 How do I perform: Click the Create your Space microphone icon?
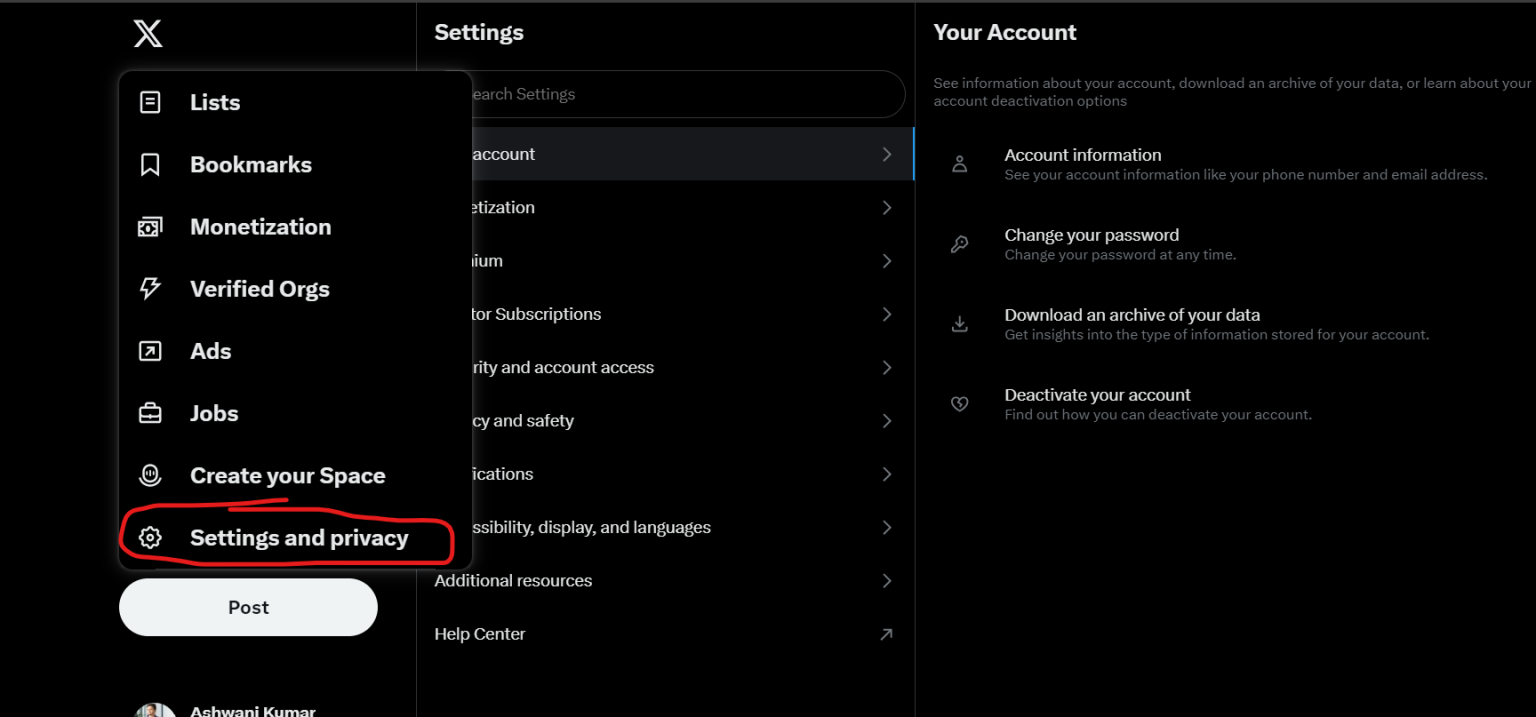click(x=150, y=475)
